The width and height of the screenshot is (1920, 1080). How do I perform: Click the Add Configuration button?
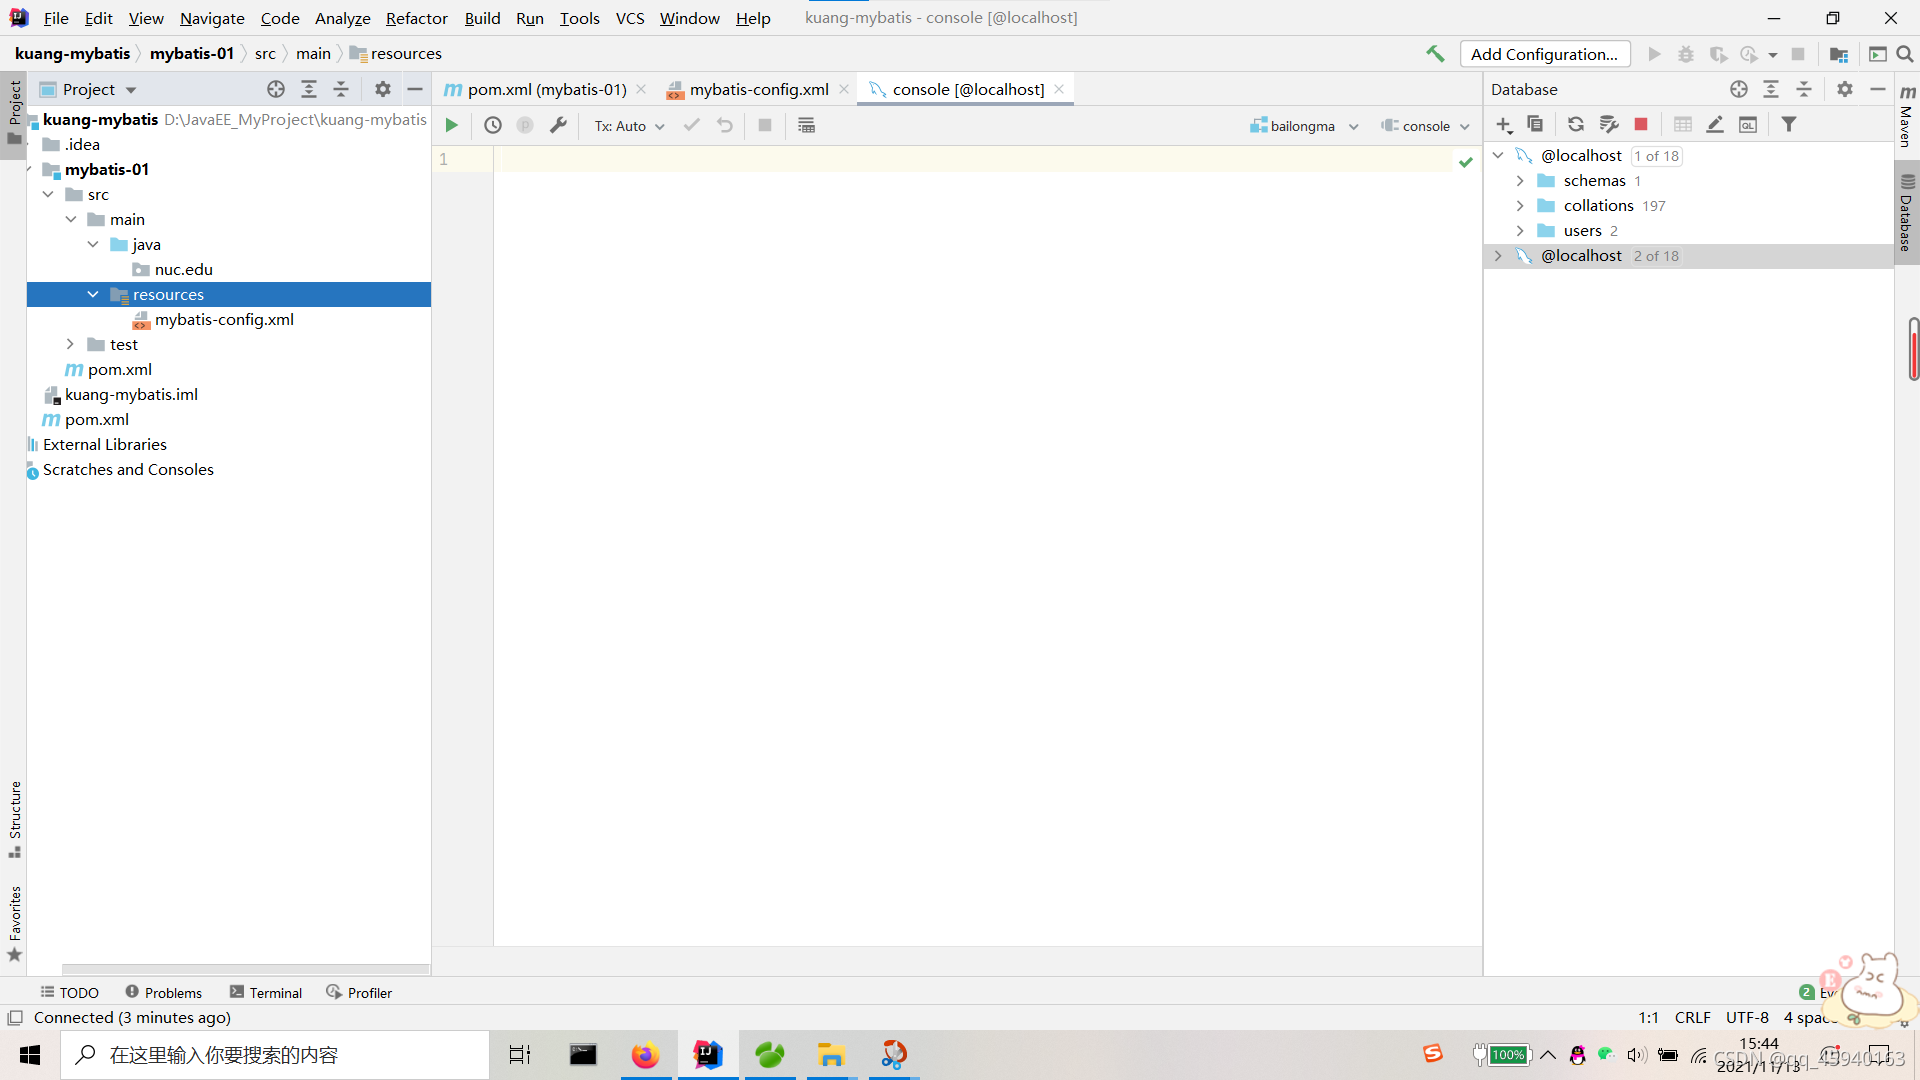(x=1544, y=54)
